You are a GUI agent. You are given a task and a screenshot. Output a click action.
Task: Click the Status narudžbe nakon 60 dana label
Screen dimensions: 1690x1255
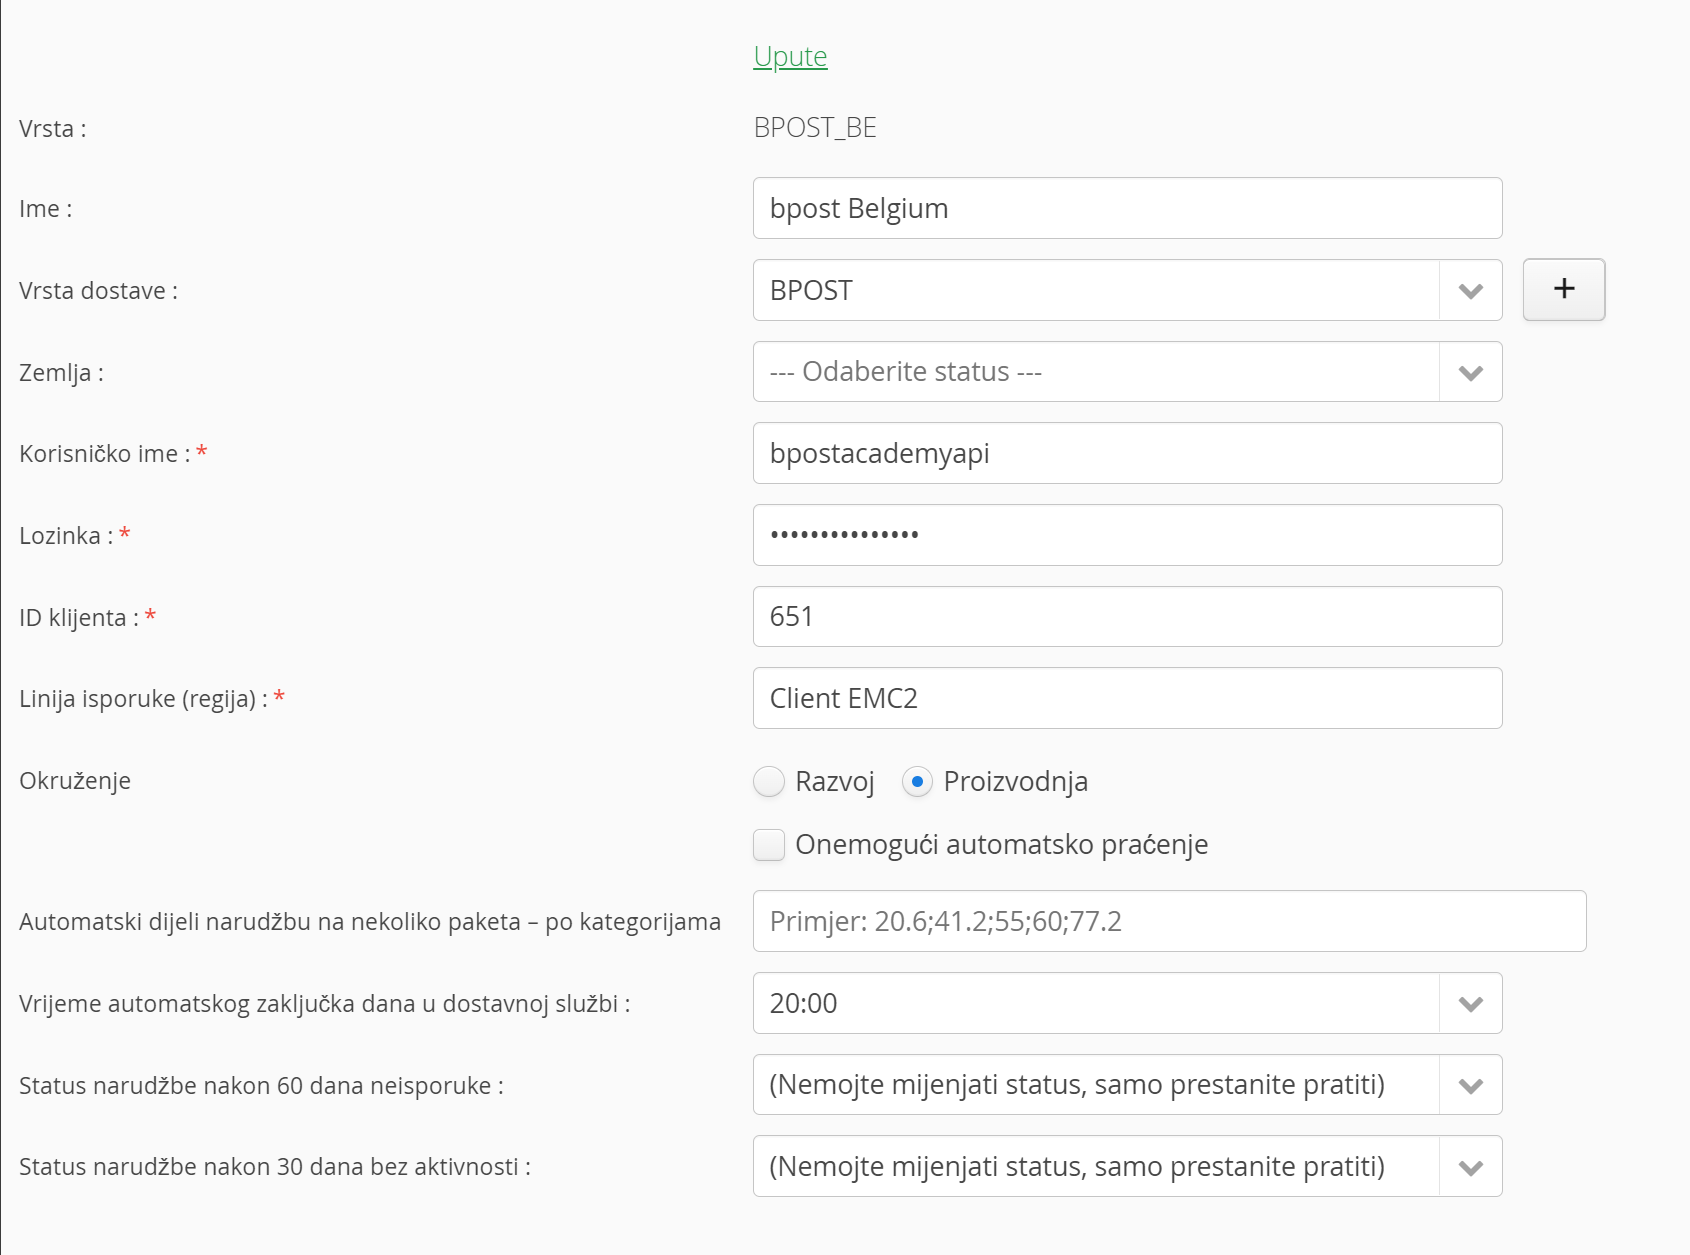point(261,1086)
